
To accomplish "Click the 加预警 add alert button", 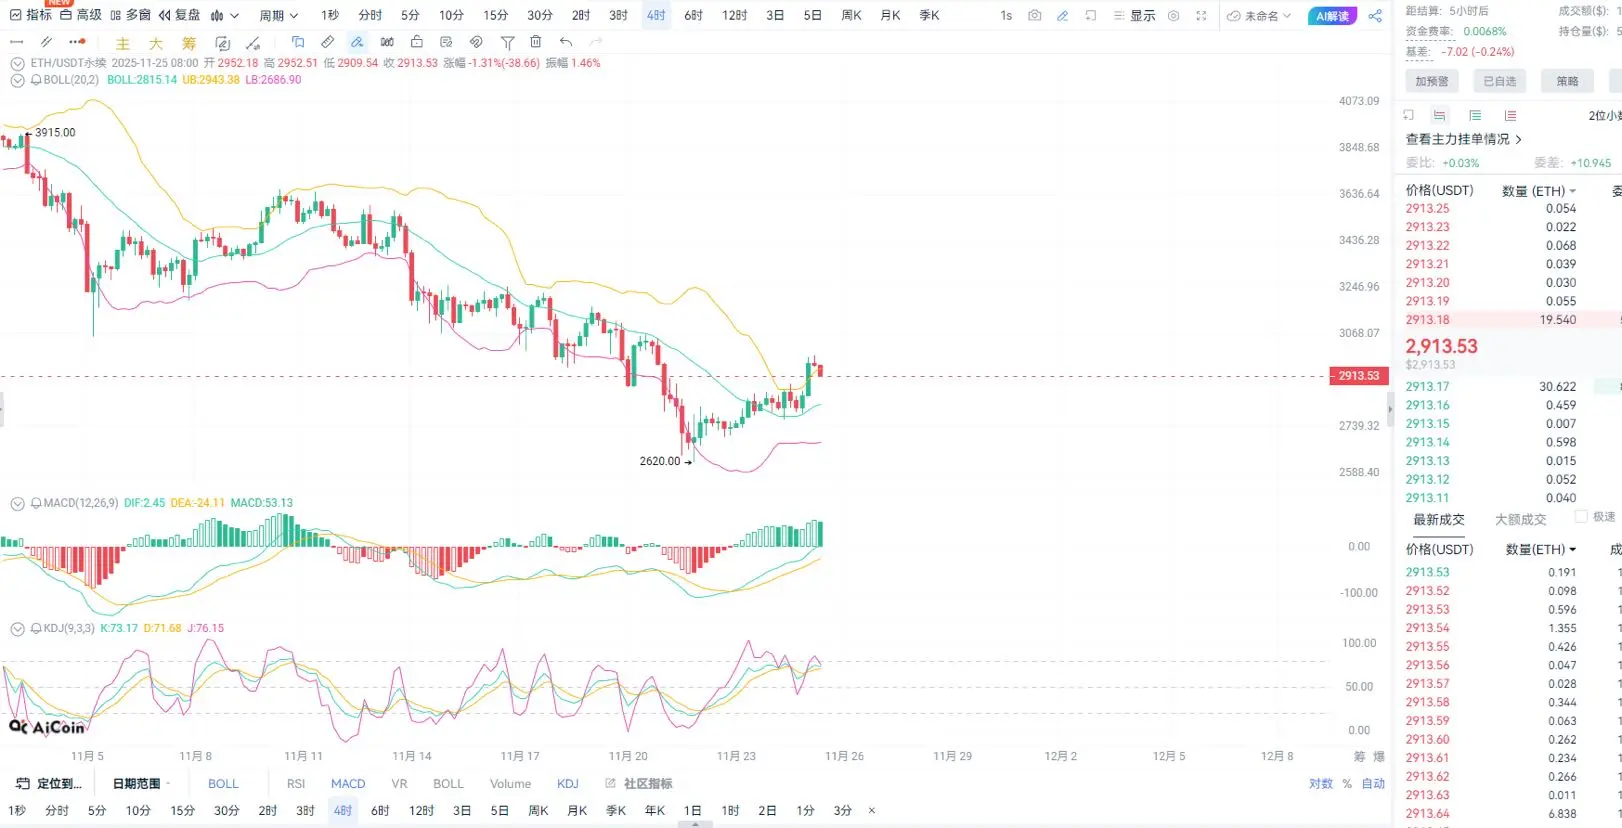I will 1432,81.
